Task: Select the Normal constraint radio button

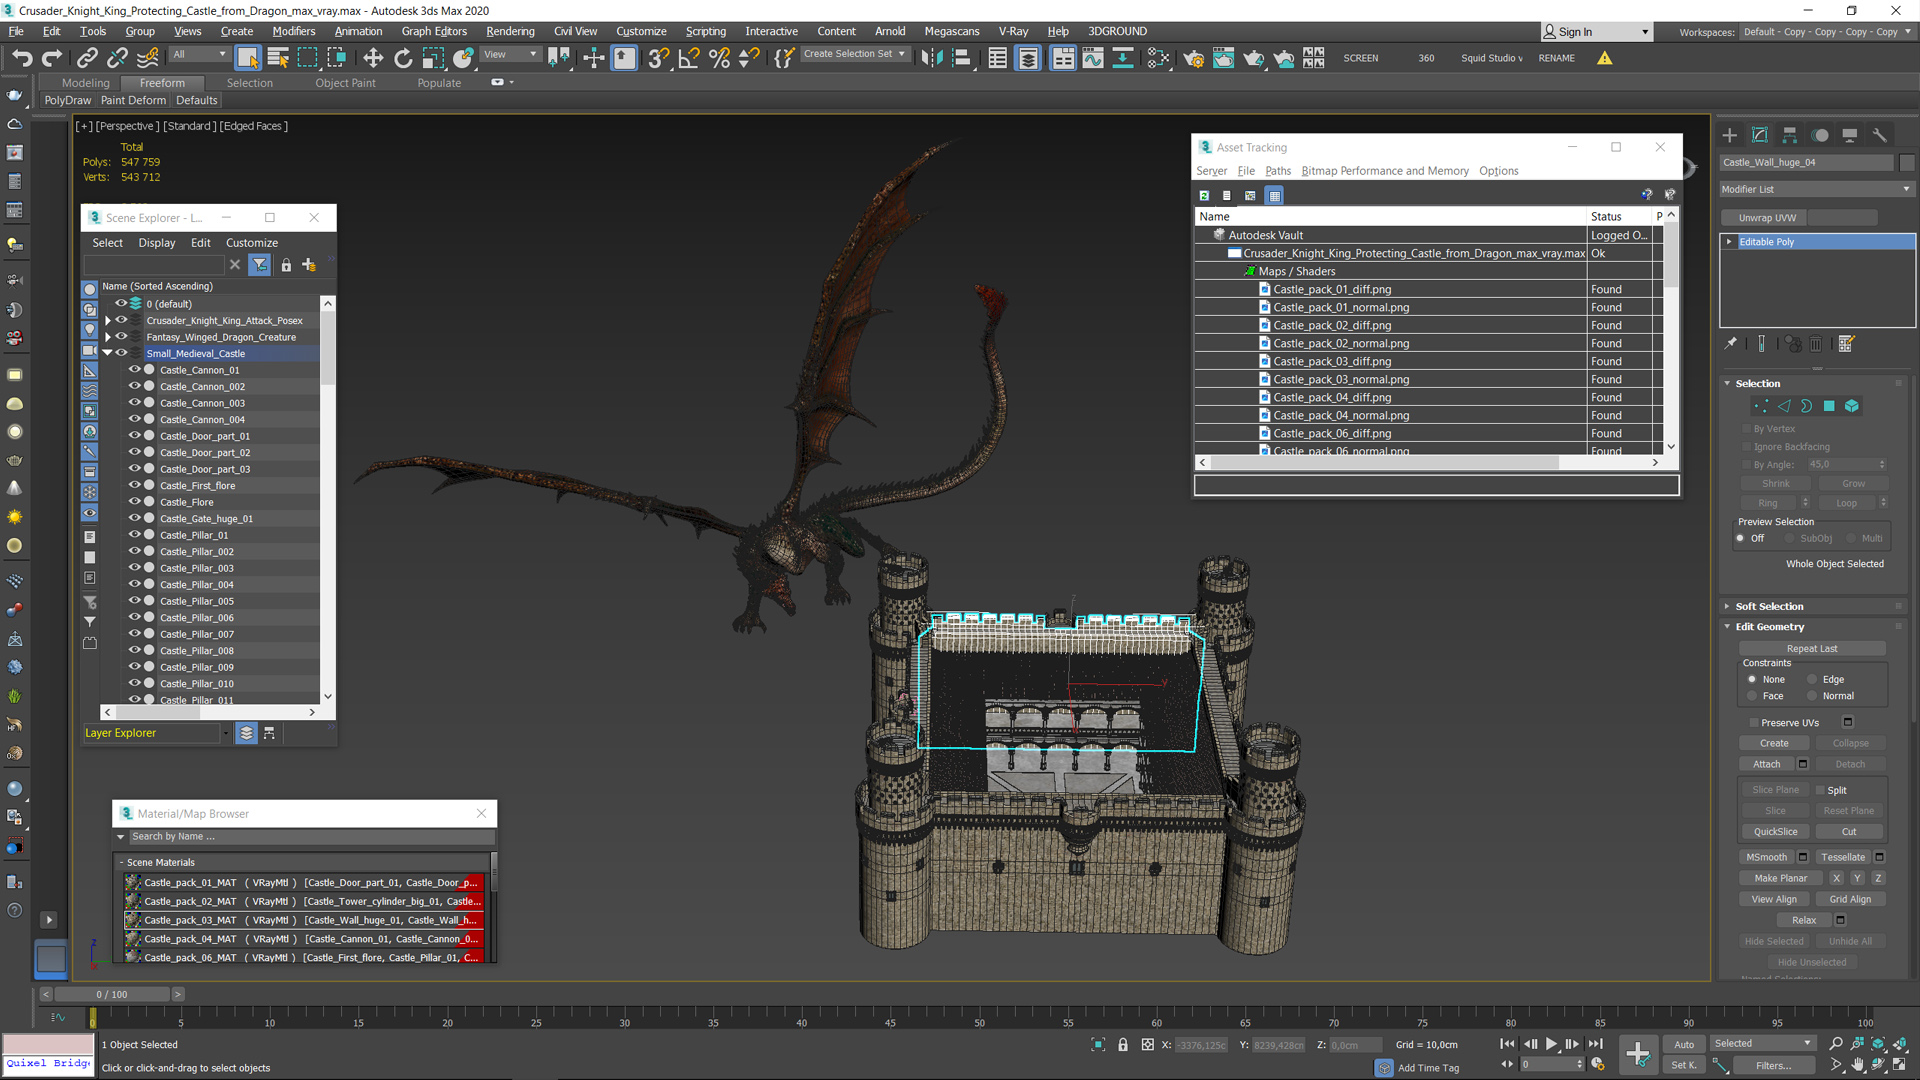Action: tap(1811, 696)
